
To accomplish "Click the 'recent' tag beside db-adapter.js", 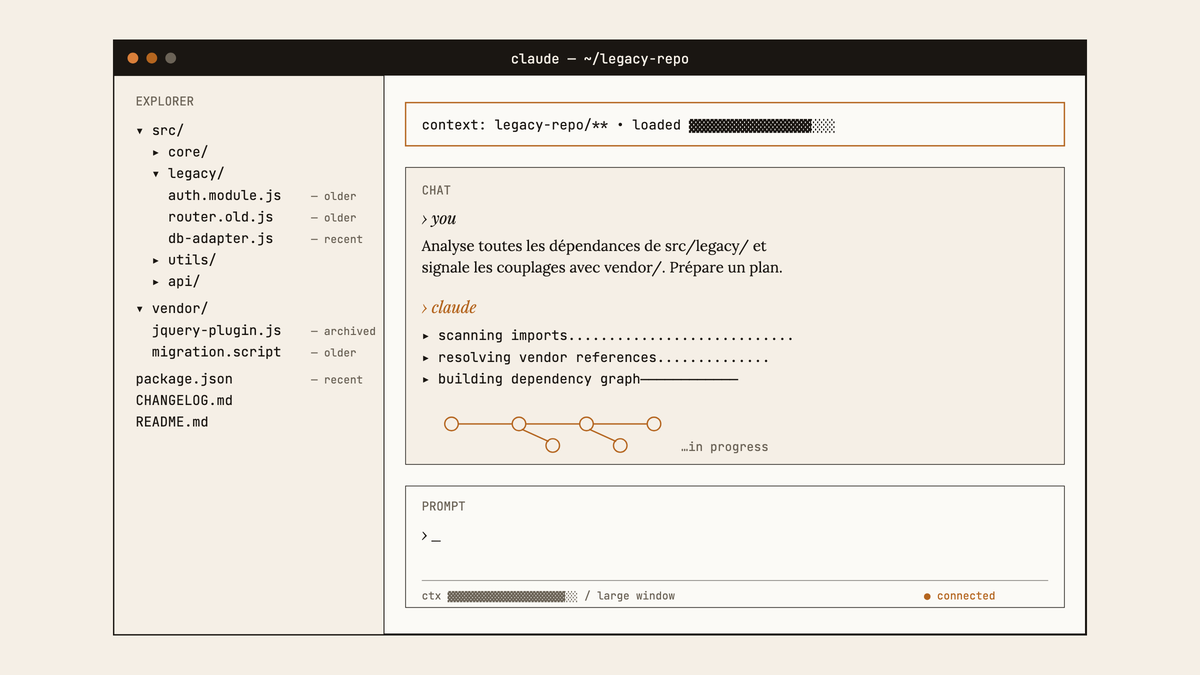I will coord(343,239).
